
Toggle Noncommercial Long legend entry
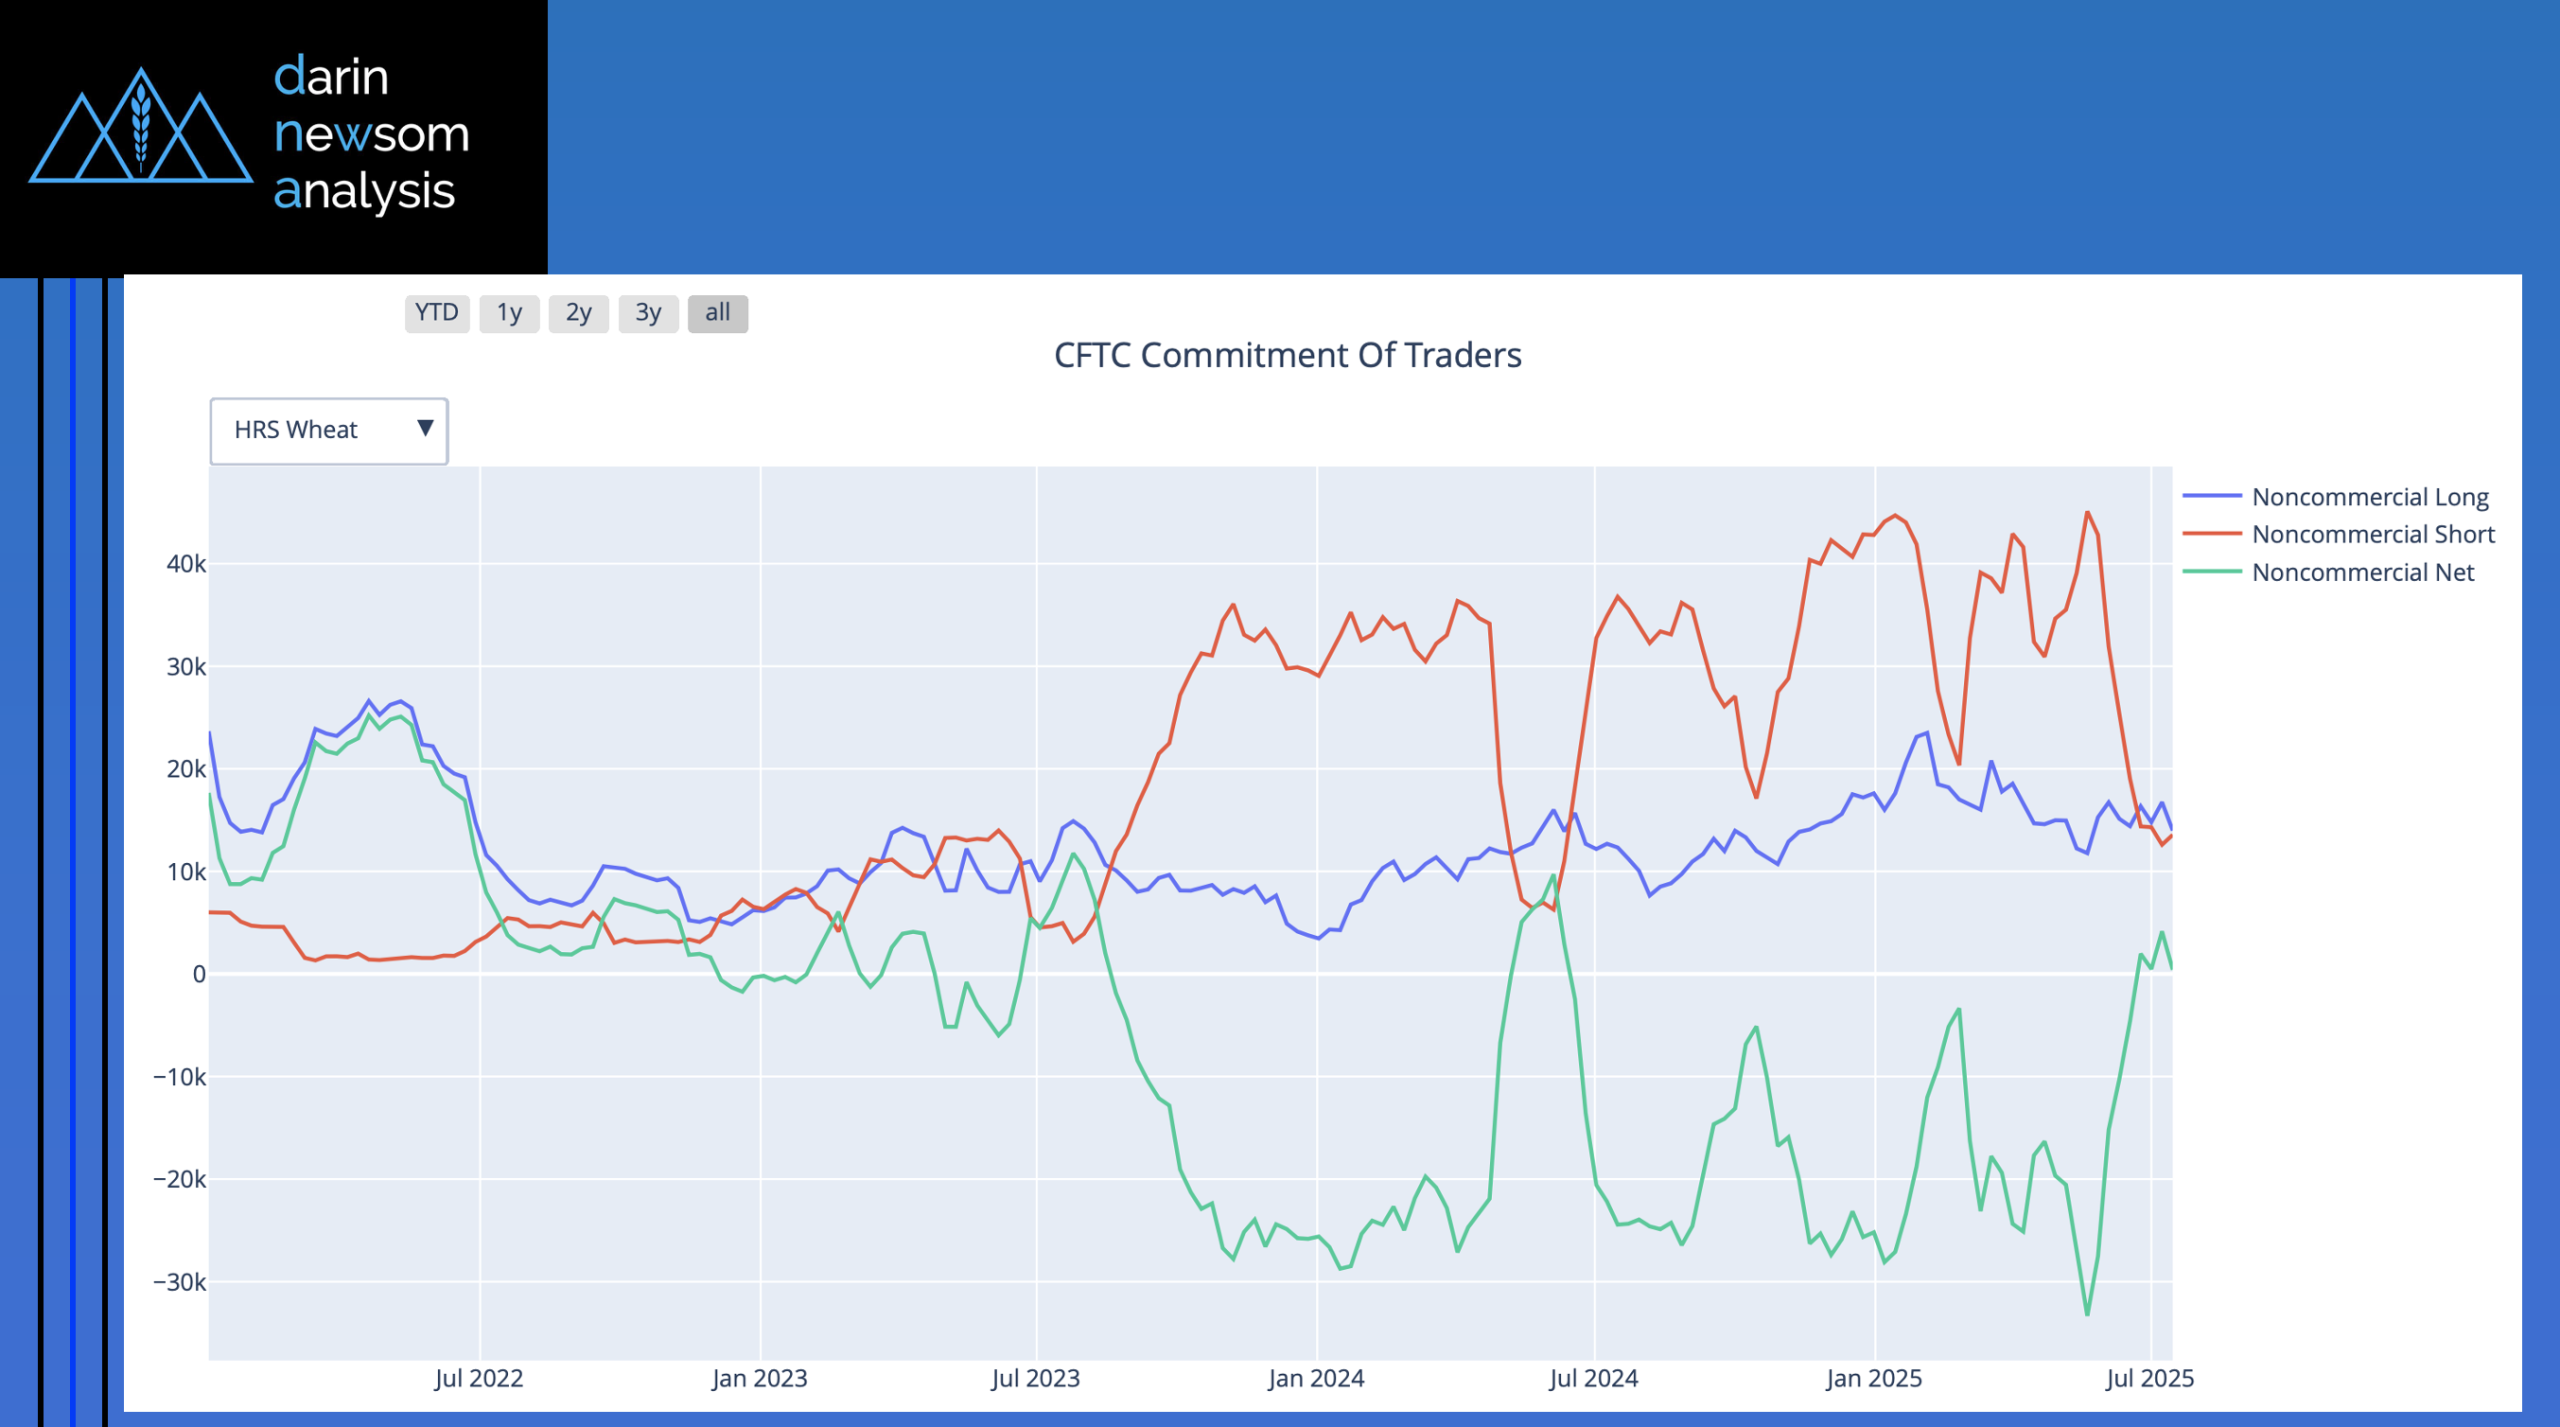[x=2369, y=497]
